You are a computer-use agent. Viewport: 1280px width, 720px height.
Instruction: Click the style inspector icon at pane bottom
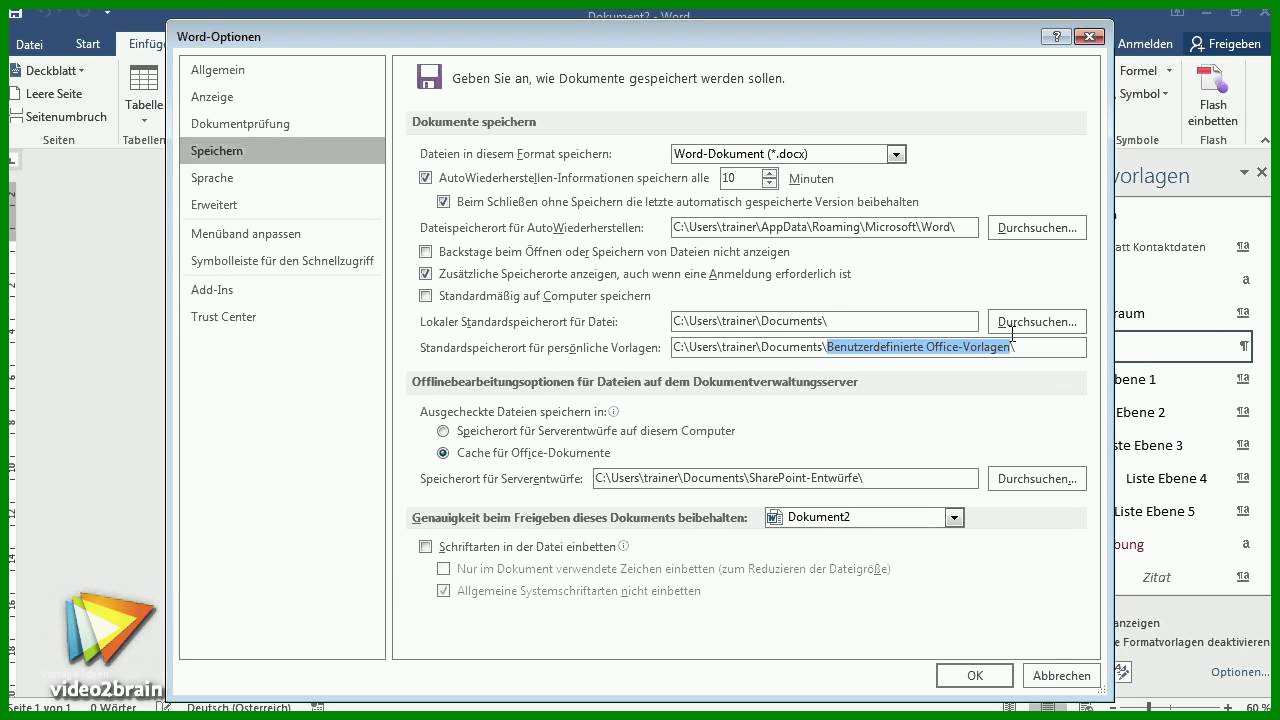point(1122,672)
